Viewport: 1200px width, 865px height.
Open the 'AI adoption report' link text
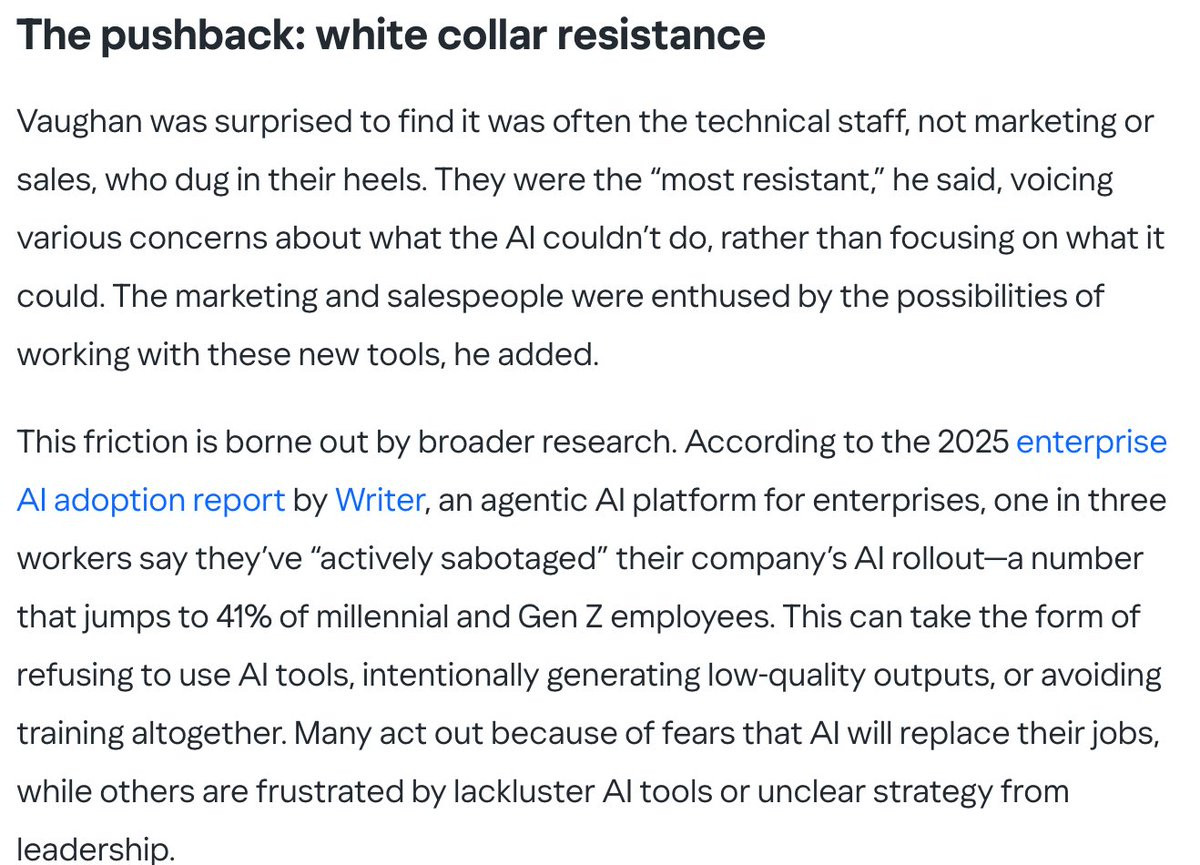click(x=151, y=500)
